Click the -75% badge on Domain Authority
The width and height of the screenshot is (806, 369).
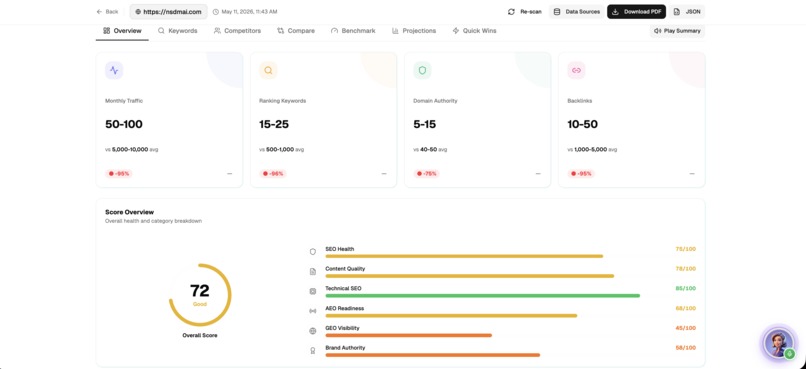[x=427, y=174]
